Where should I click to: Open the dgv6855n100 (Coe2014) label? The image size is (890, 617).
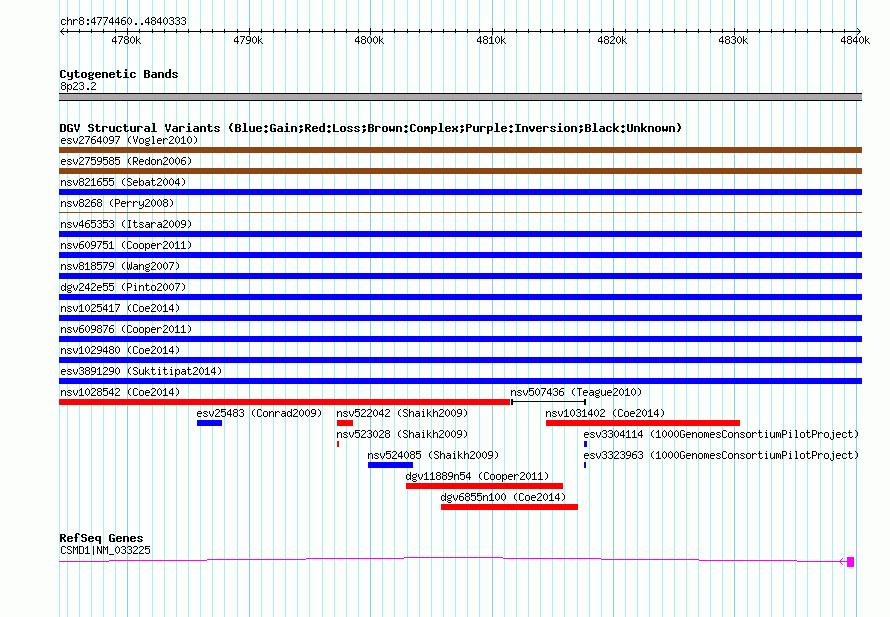503,497
